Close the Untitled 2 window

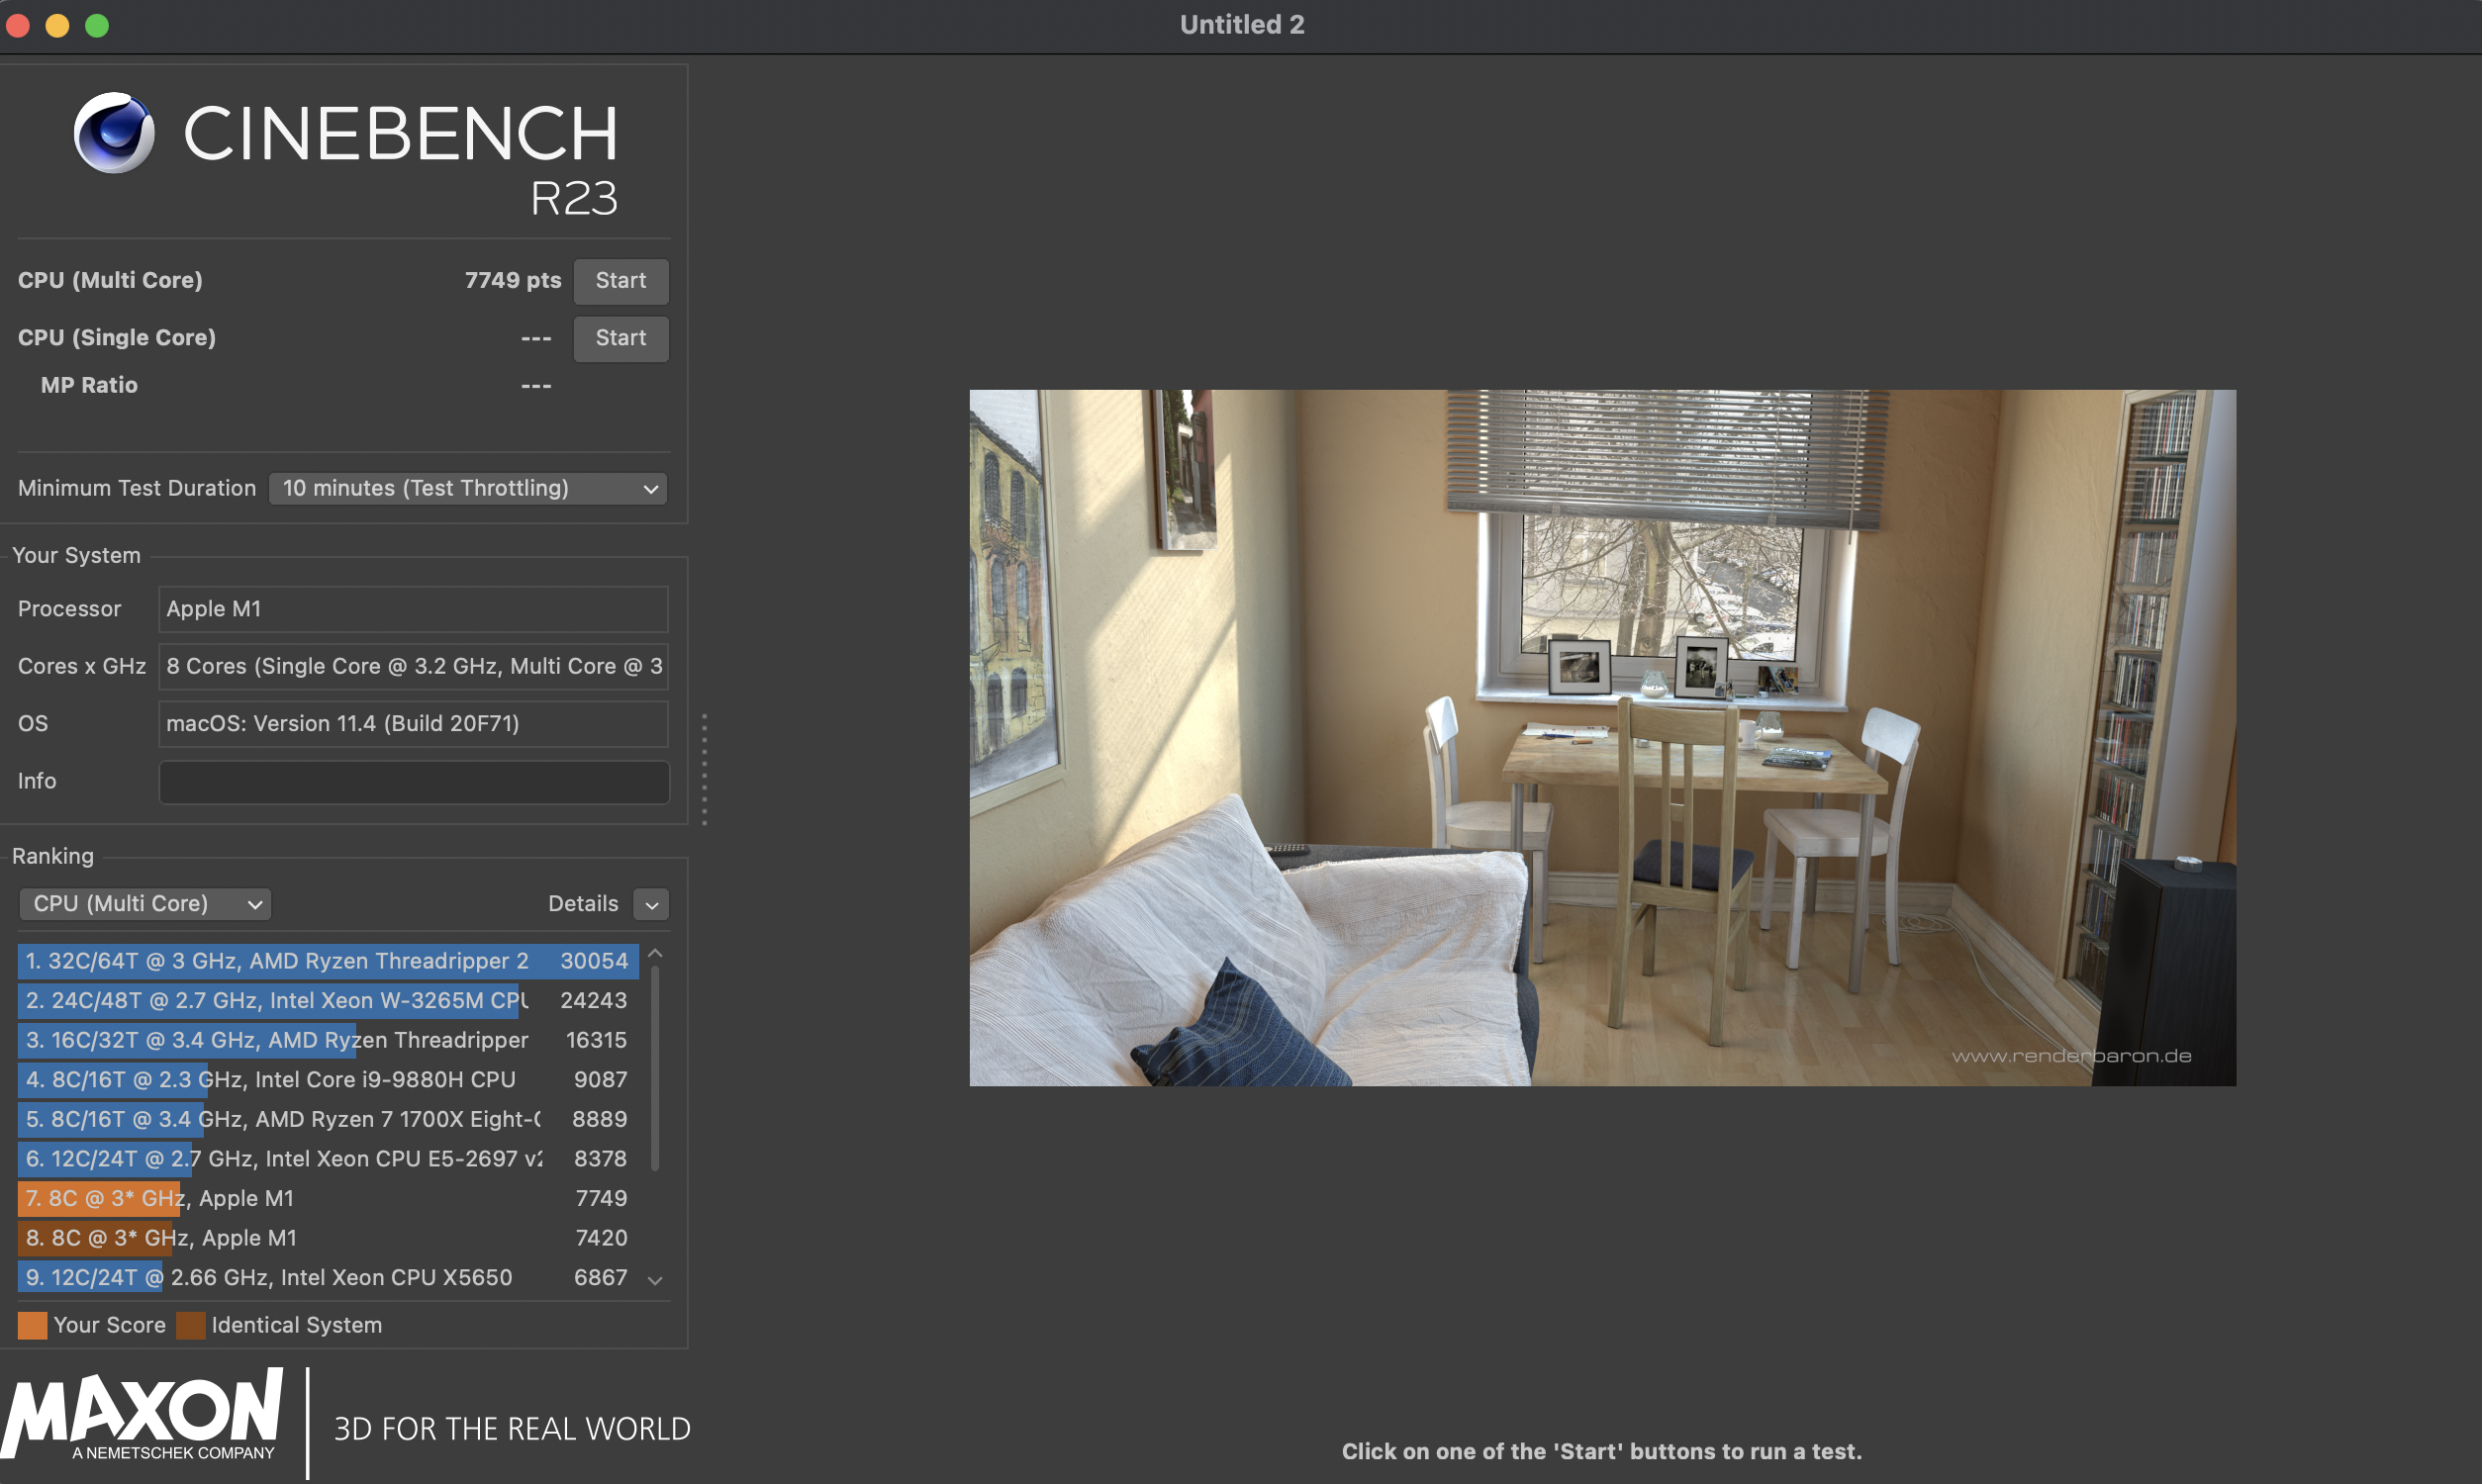17,25
